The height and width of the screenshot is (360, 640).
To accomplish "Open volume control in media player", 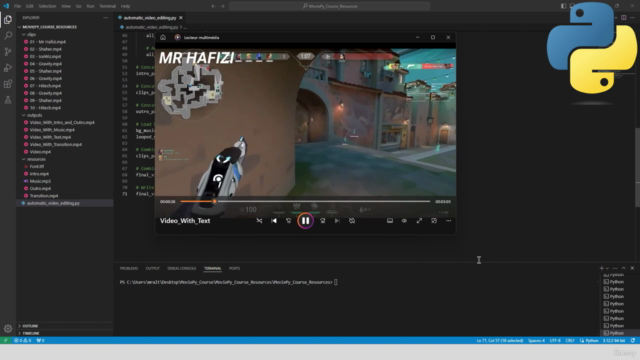I will click(404, 221).
